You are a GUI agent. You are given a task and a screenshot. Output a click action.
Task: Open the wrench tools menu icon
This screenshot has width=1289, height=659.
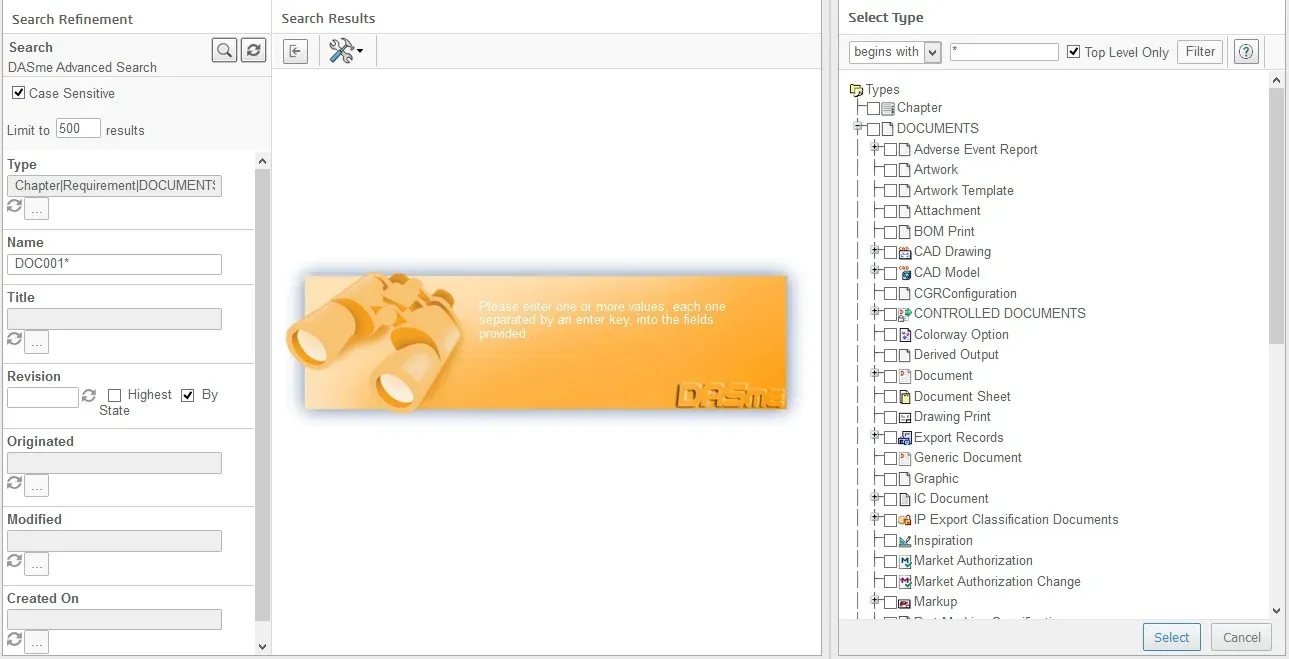(345, 51)
